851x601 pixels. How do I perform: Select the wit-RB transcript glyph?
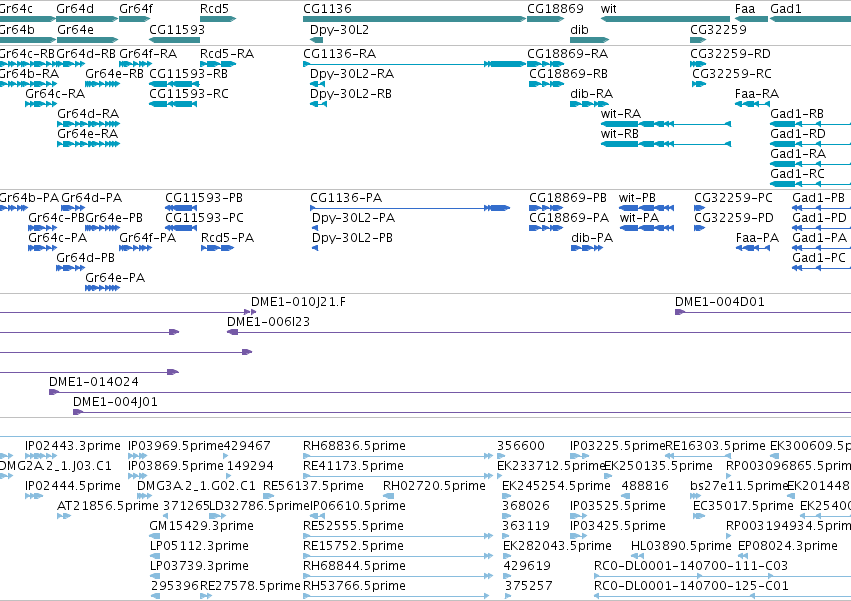click(x=665, y=144)
